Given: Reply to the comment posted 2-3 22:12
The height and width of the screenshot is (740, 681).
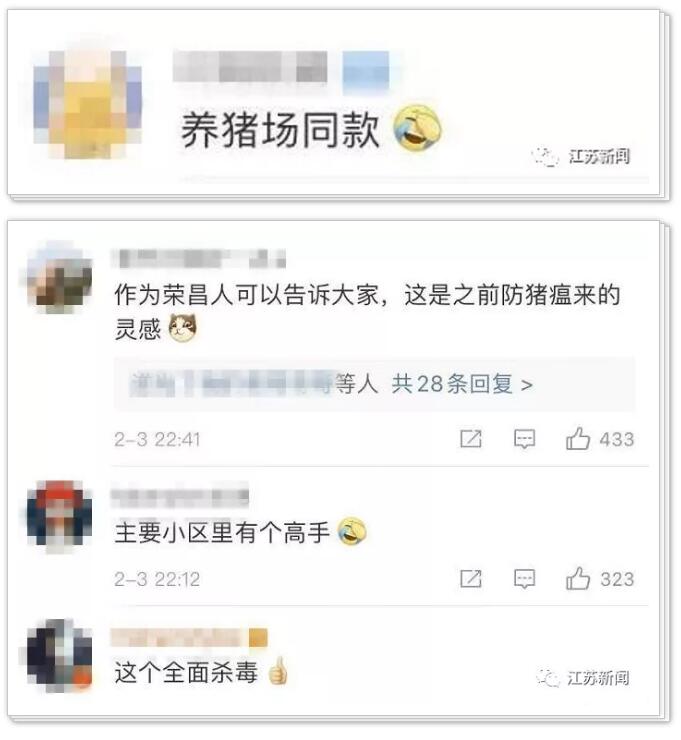Looking at the screenshot, I should pyautogui.click(x=524, y=579).
